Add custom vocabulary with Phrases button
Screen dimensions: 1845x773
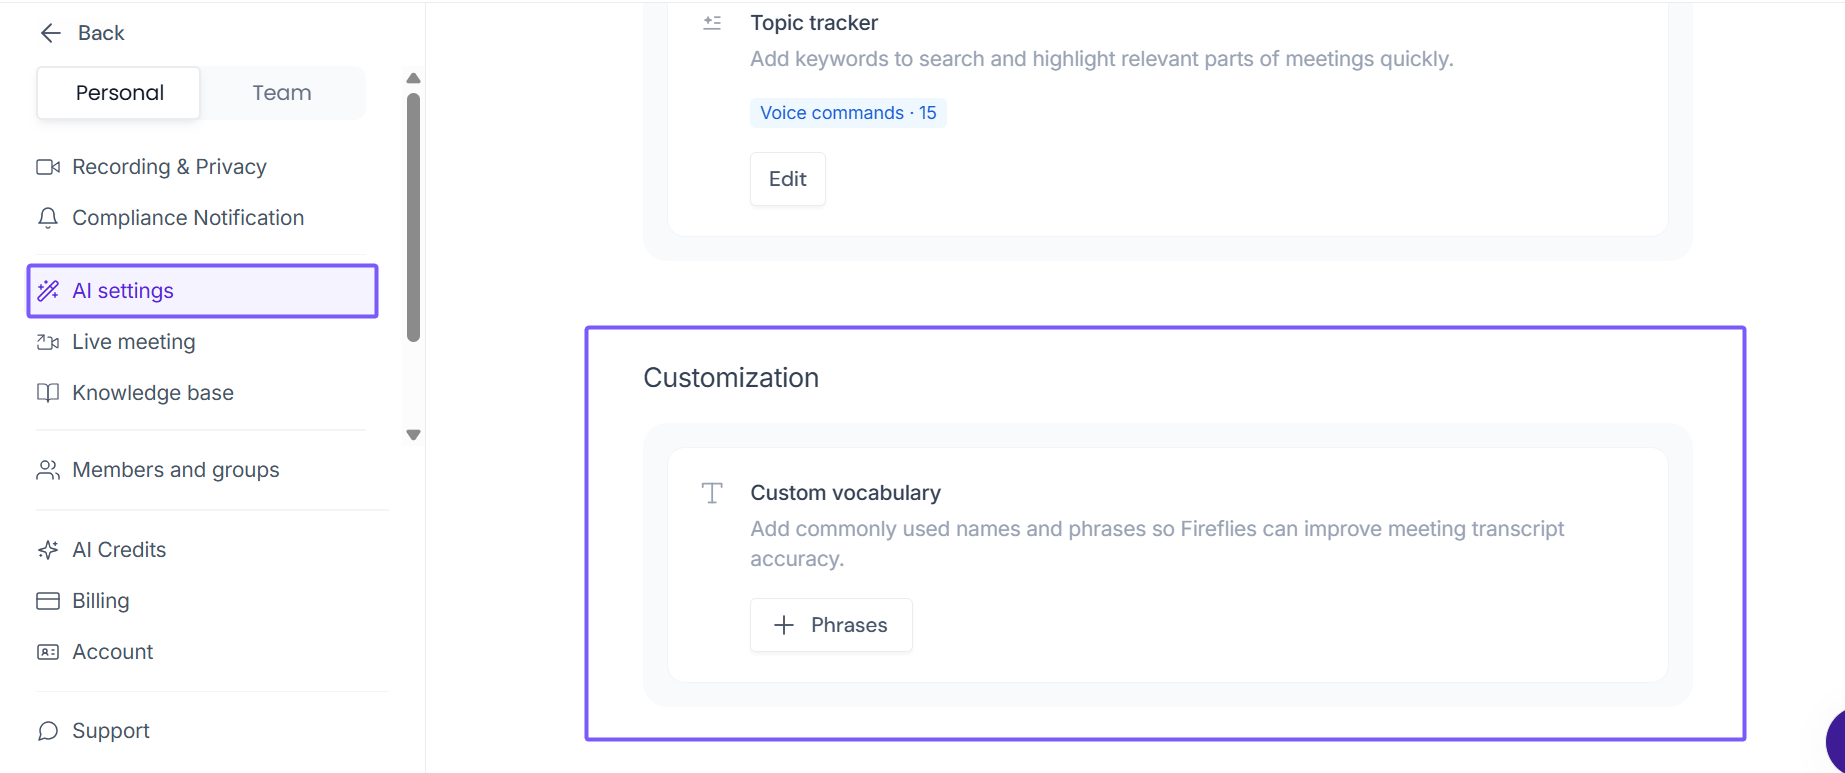click(x=831, y=625)
